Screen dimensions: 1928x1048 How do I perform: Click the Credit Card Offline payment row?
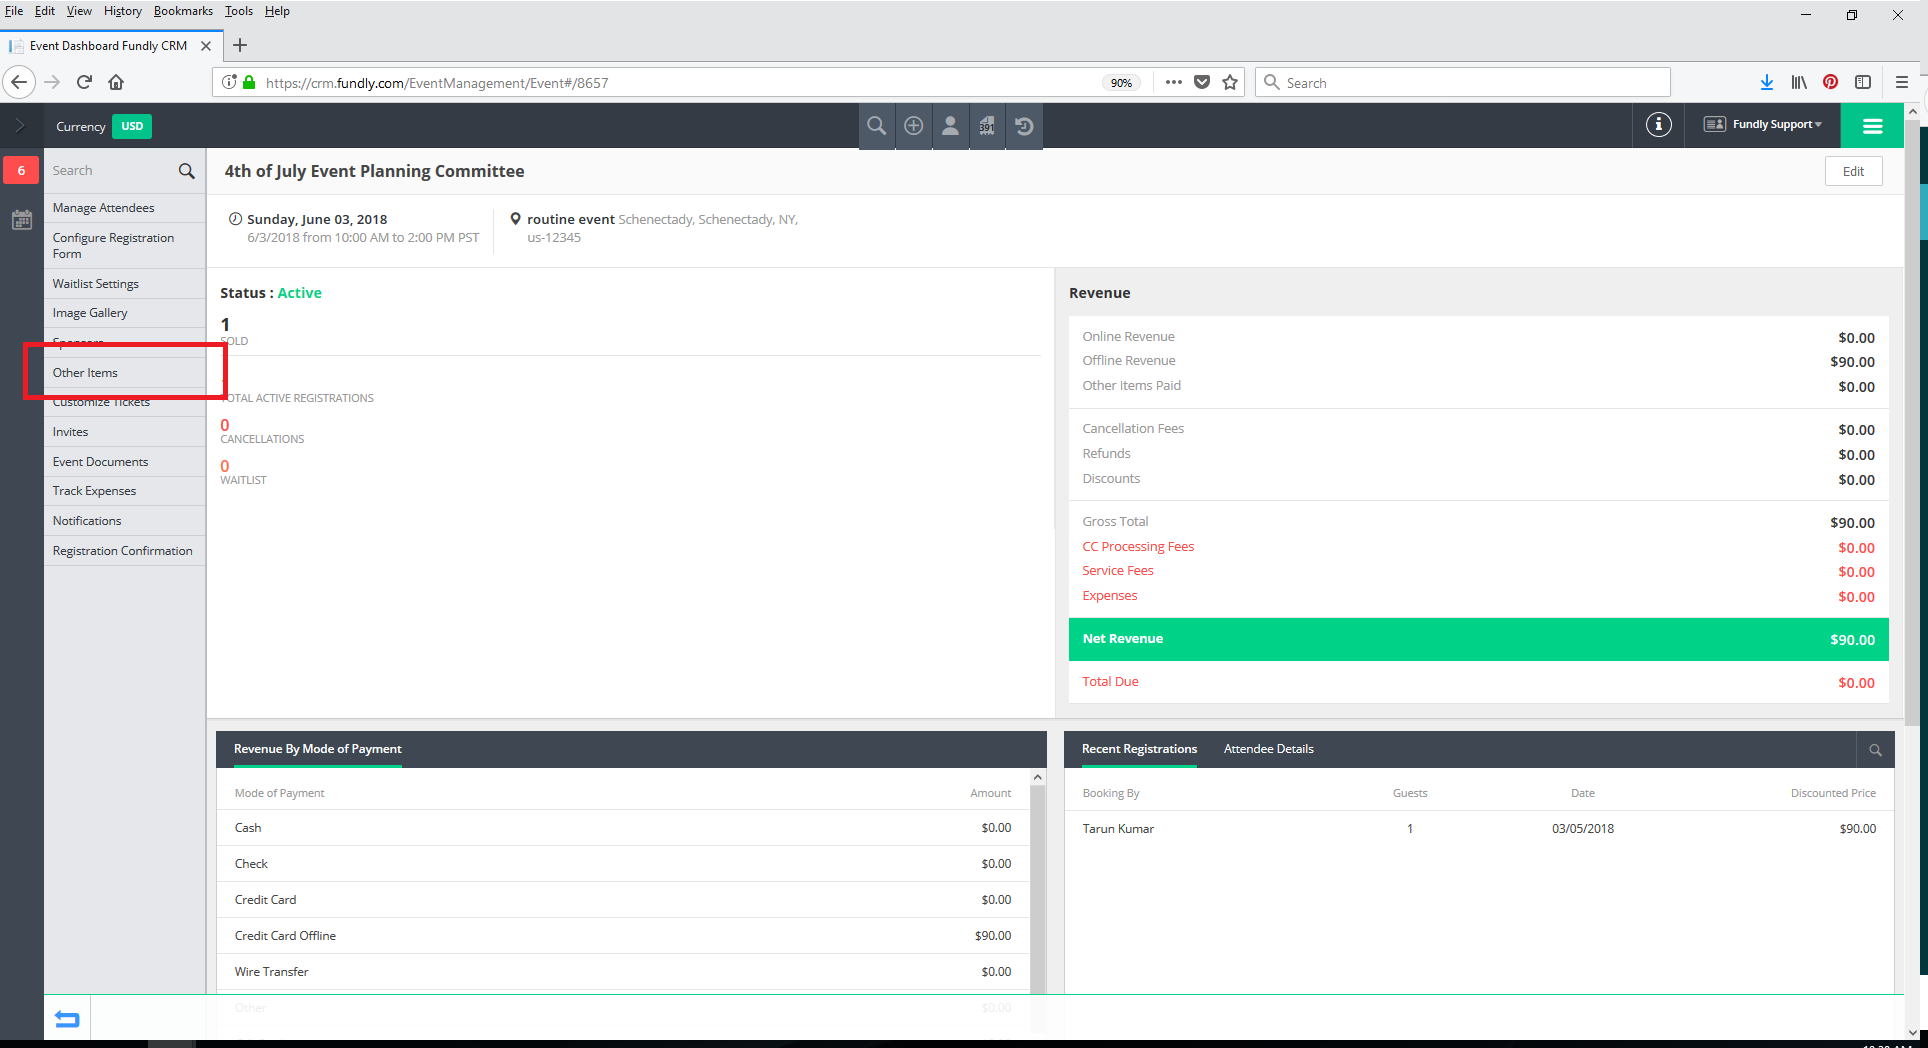(x=623, y=936)
